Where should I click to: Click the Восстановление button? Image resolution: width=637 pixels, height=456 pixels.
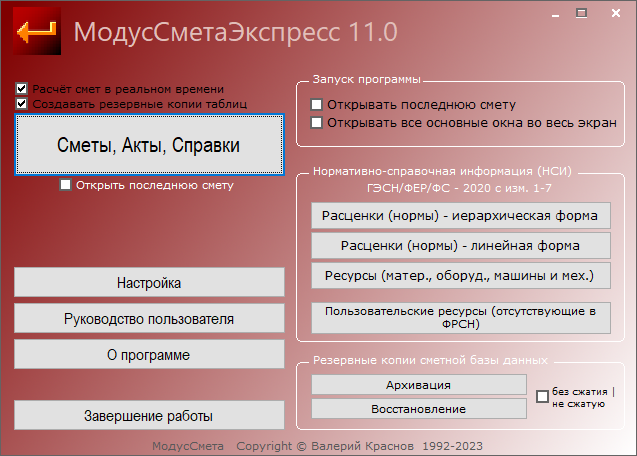pos(419,409)
